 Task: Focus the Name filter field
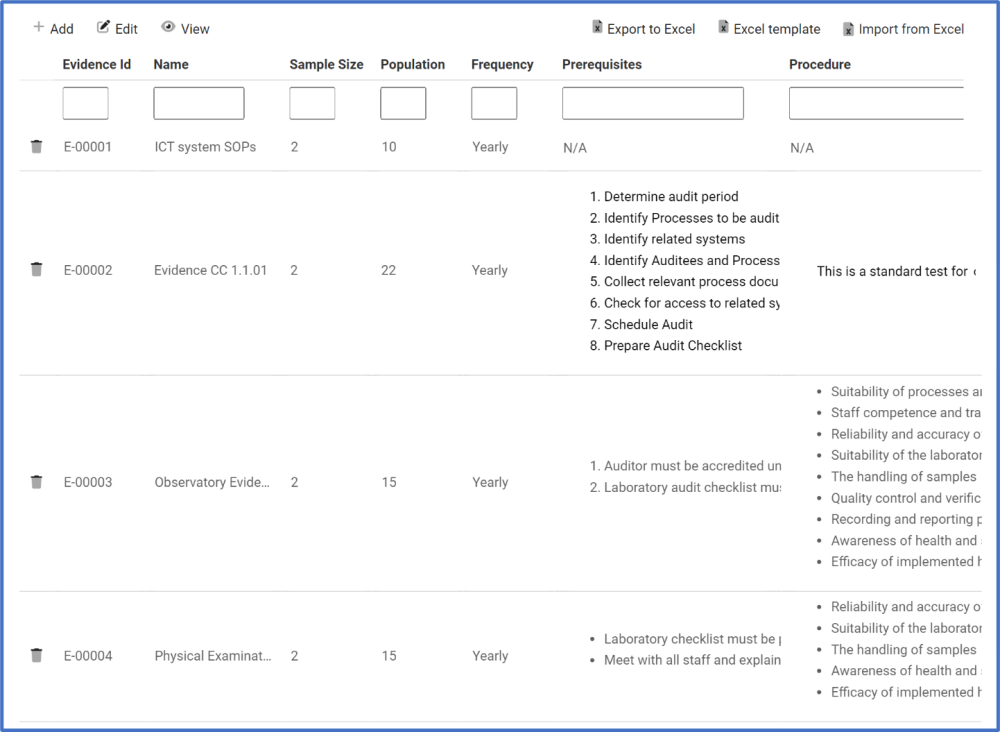click(x=198, y=102)
